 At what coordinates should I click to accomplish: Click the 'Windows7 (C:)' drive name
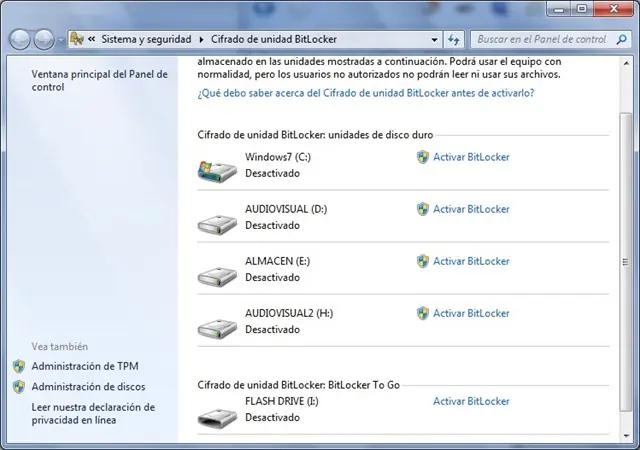[x=278, y=157]
